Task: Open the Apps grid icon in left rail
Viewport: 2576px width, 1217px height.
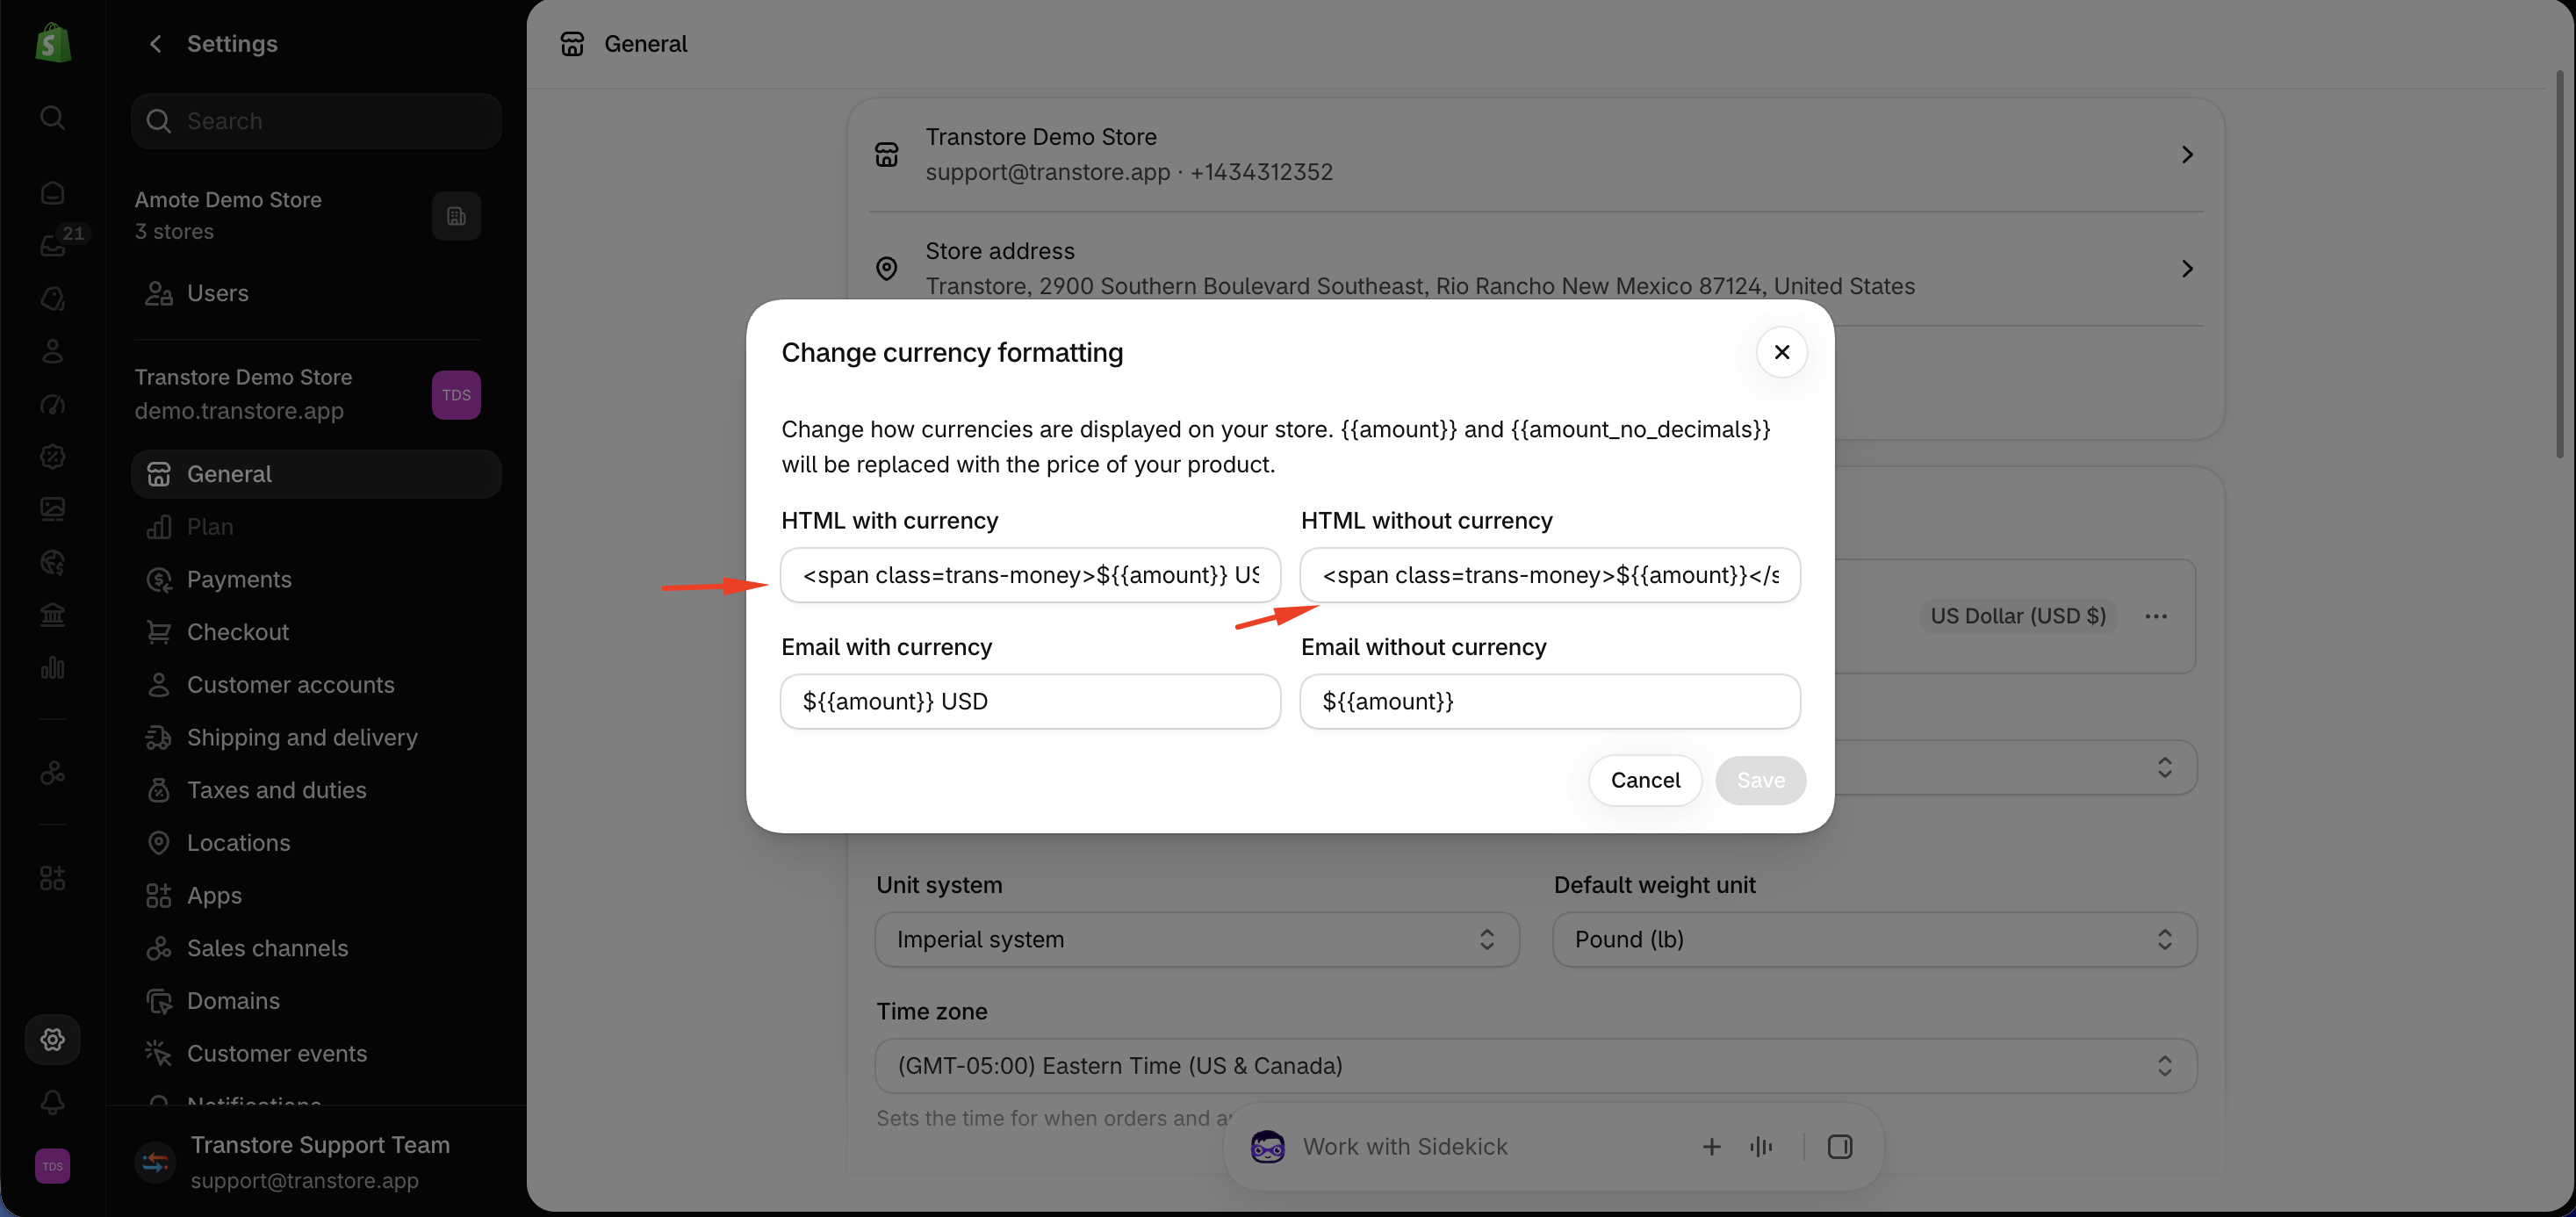Action: [x=53, y=878]
